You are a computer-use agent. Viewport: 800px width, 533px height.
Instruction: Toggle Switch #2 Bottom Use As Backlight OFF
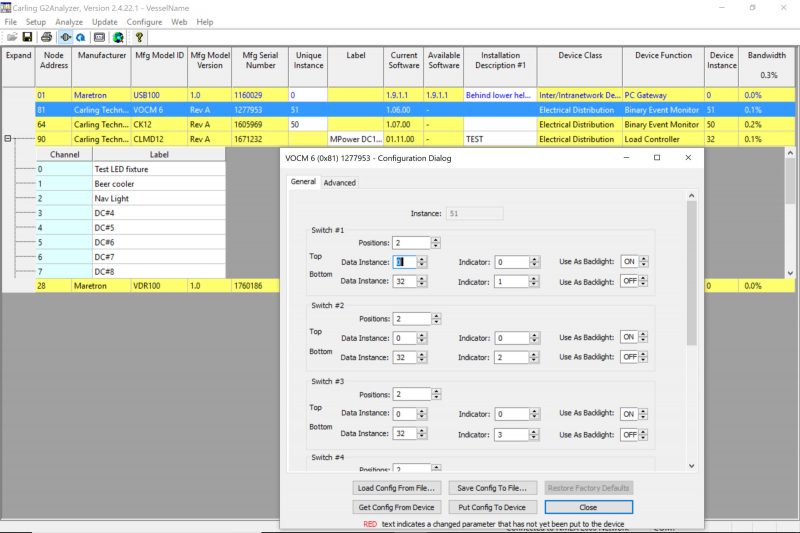(x=634, y=357)
